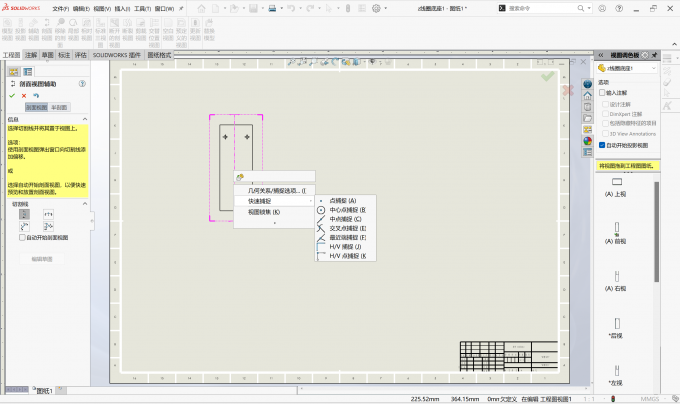Cancel section view with the red X in panel
The height and width of the screenshot is (404, 680).
[24, 96]
